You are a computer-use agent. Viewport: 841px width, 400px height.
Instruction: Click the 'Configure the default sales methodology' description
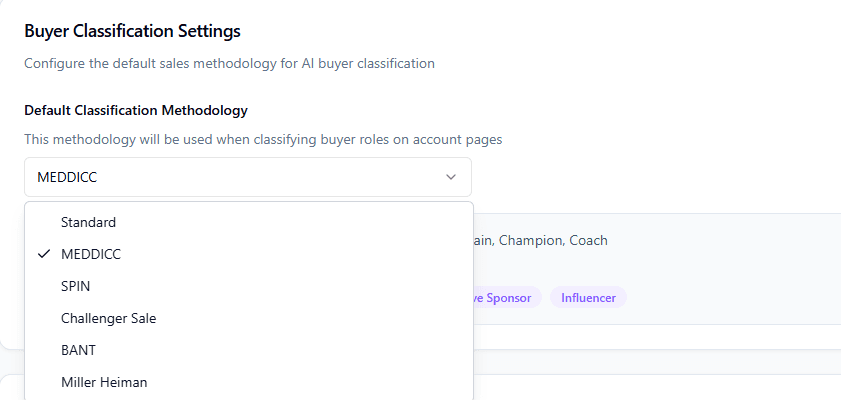click(x=229, y=63)
